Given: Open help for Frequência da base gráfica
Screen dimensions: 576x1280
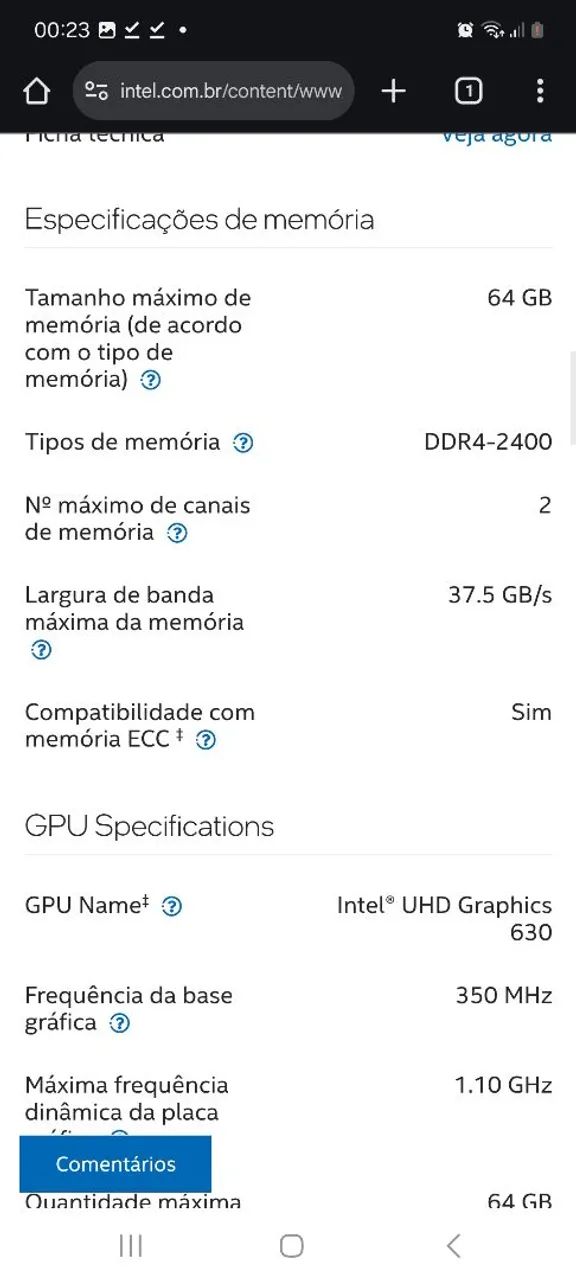Looking at the screenshot, I should [119, 1023].
